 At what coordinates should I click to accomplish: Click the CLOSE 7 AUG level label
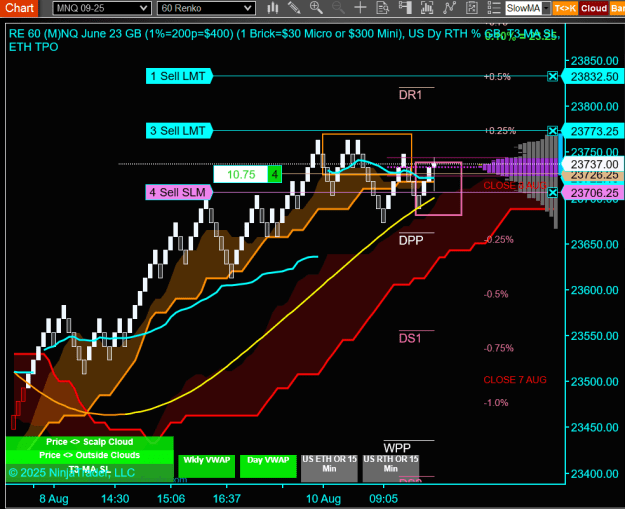(515, 380)
